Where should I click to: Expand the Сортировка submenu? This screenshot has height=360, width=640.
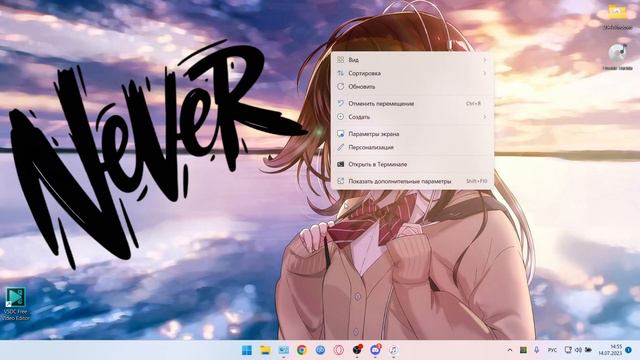click(x=412, y=73)
